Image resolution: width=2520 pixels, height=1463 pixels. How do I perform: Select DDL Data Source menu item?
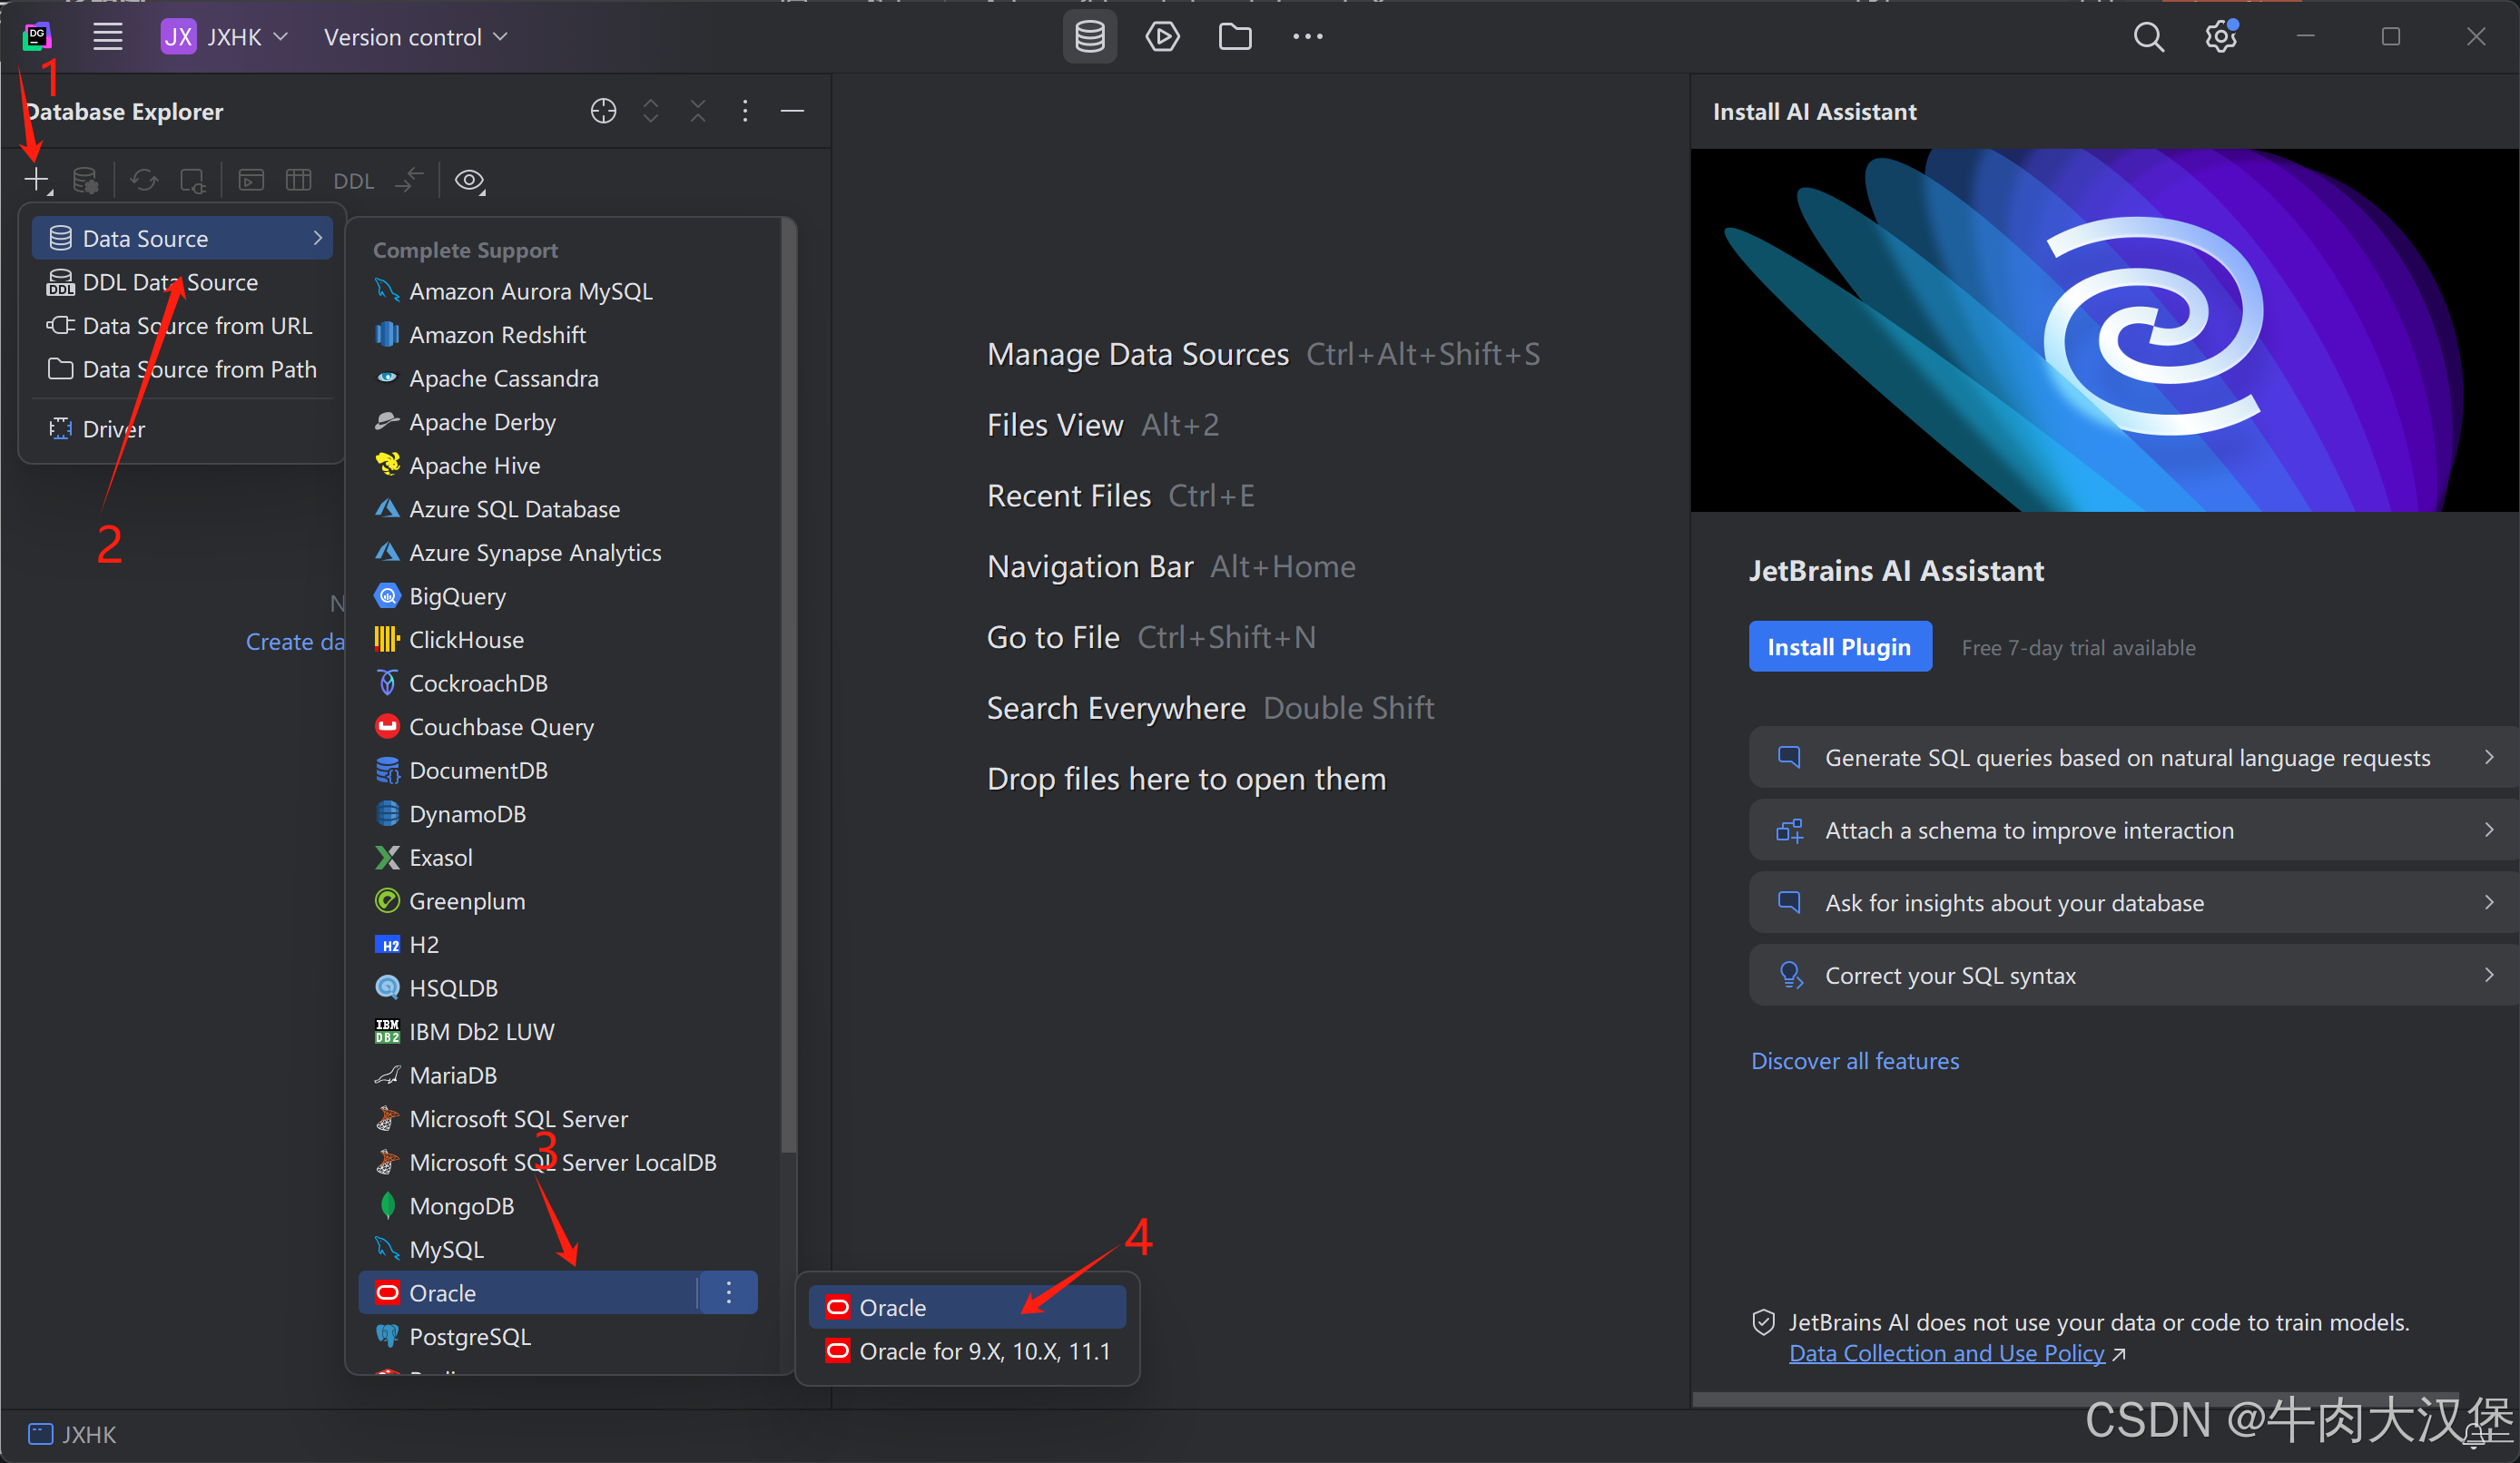183,282
